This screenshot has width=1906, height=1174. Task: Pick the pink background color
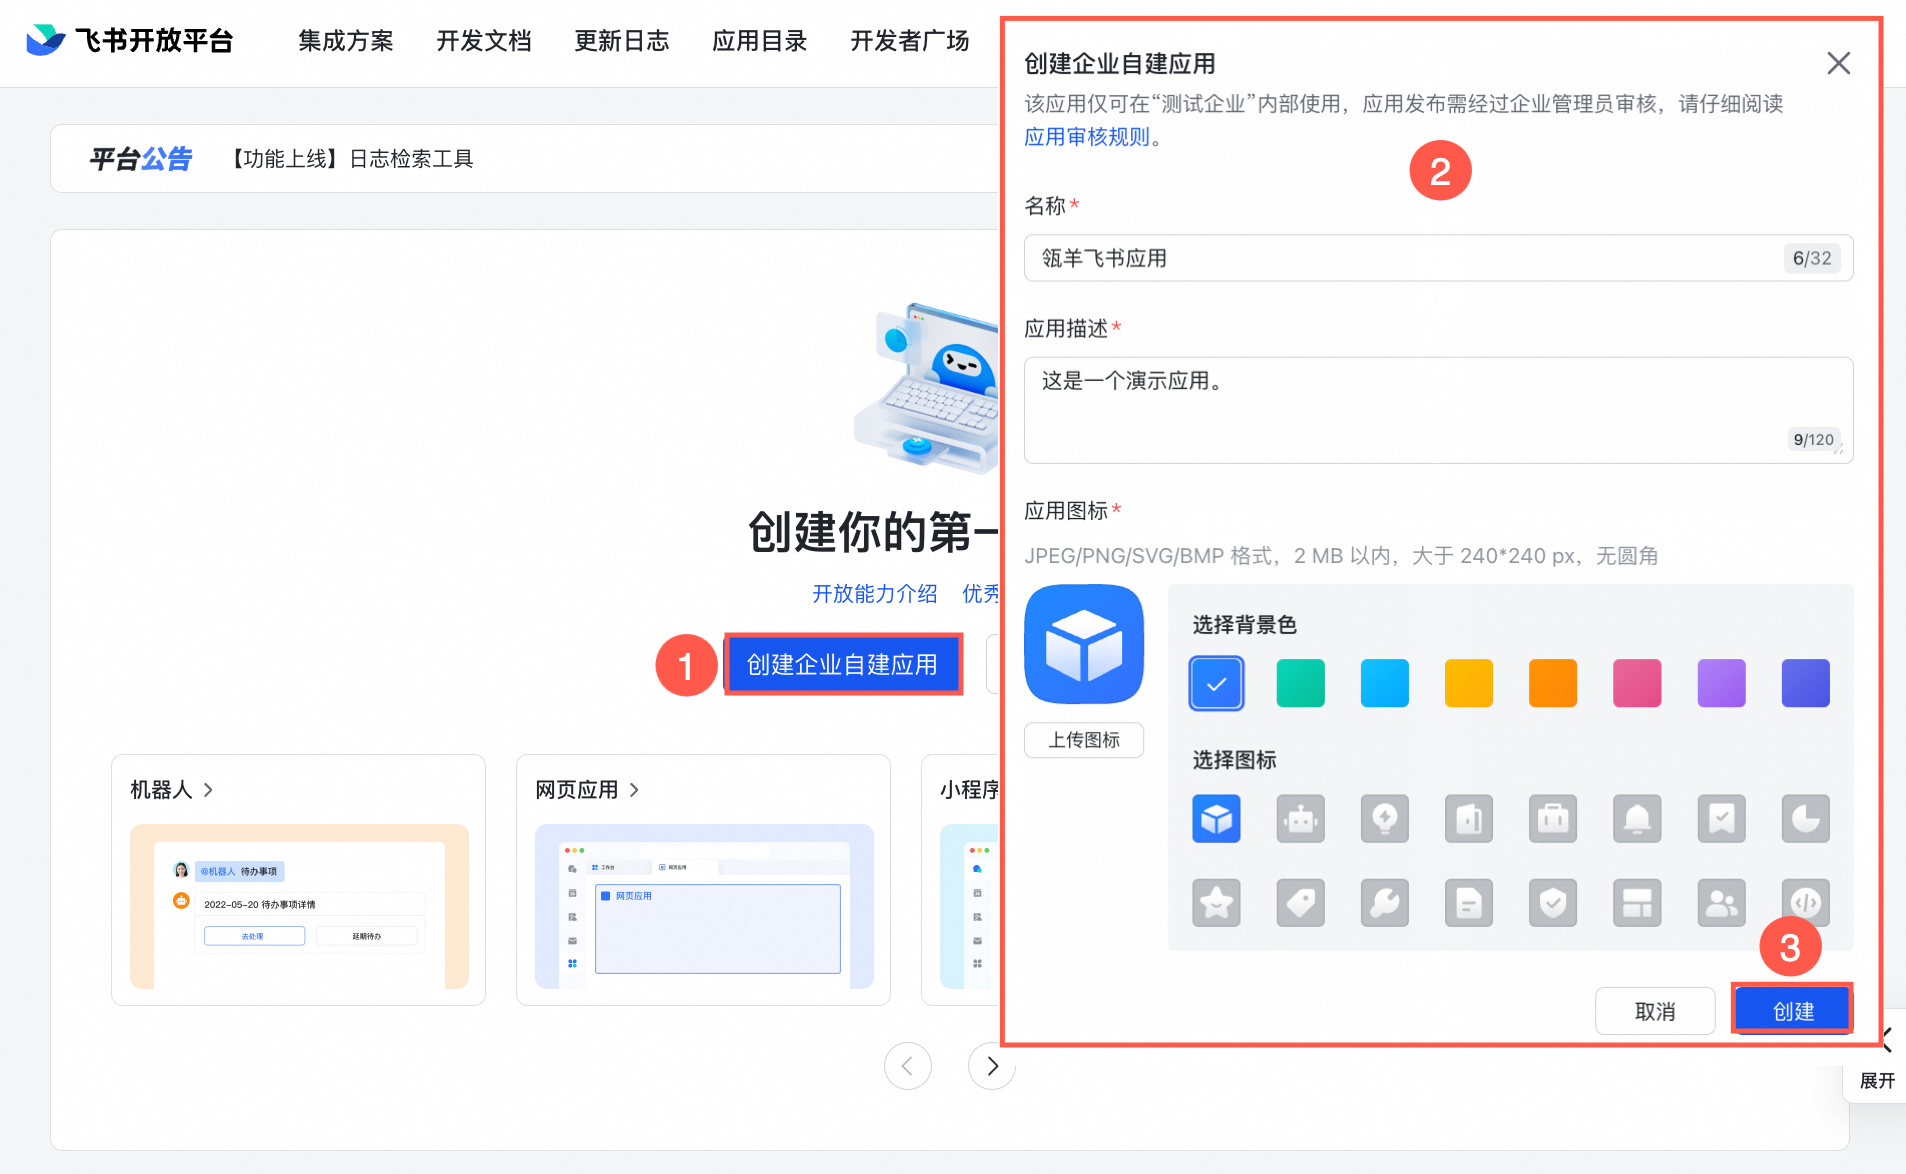pos(1637,683)
